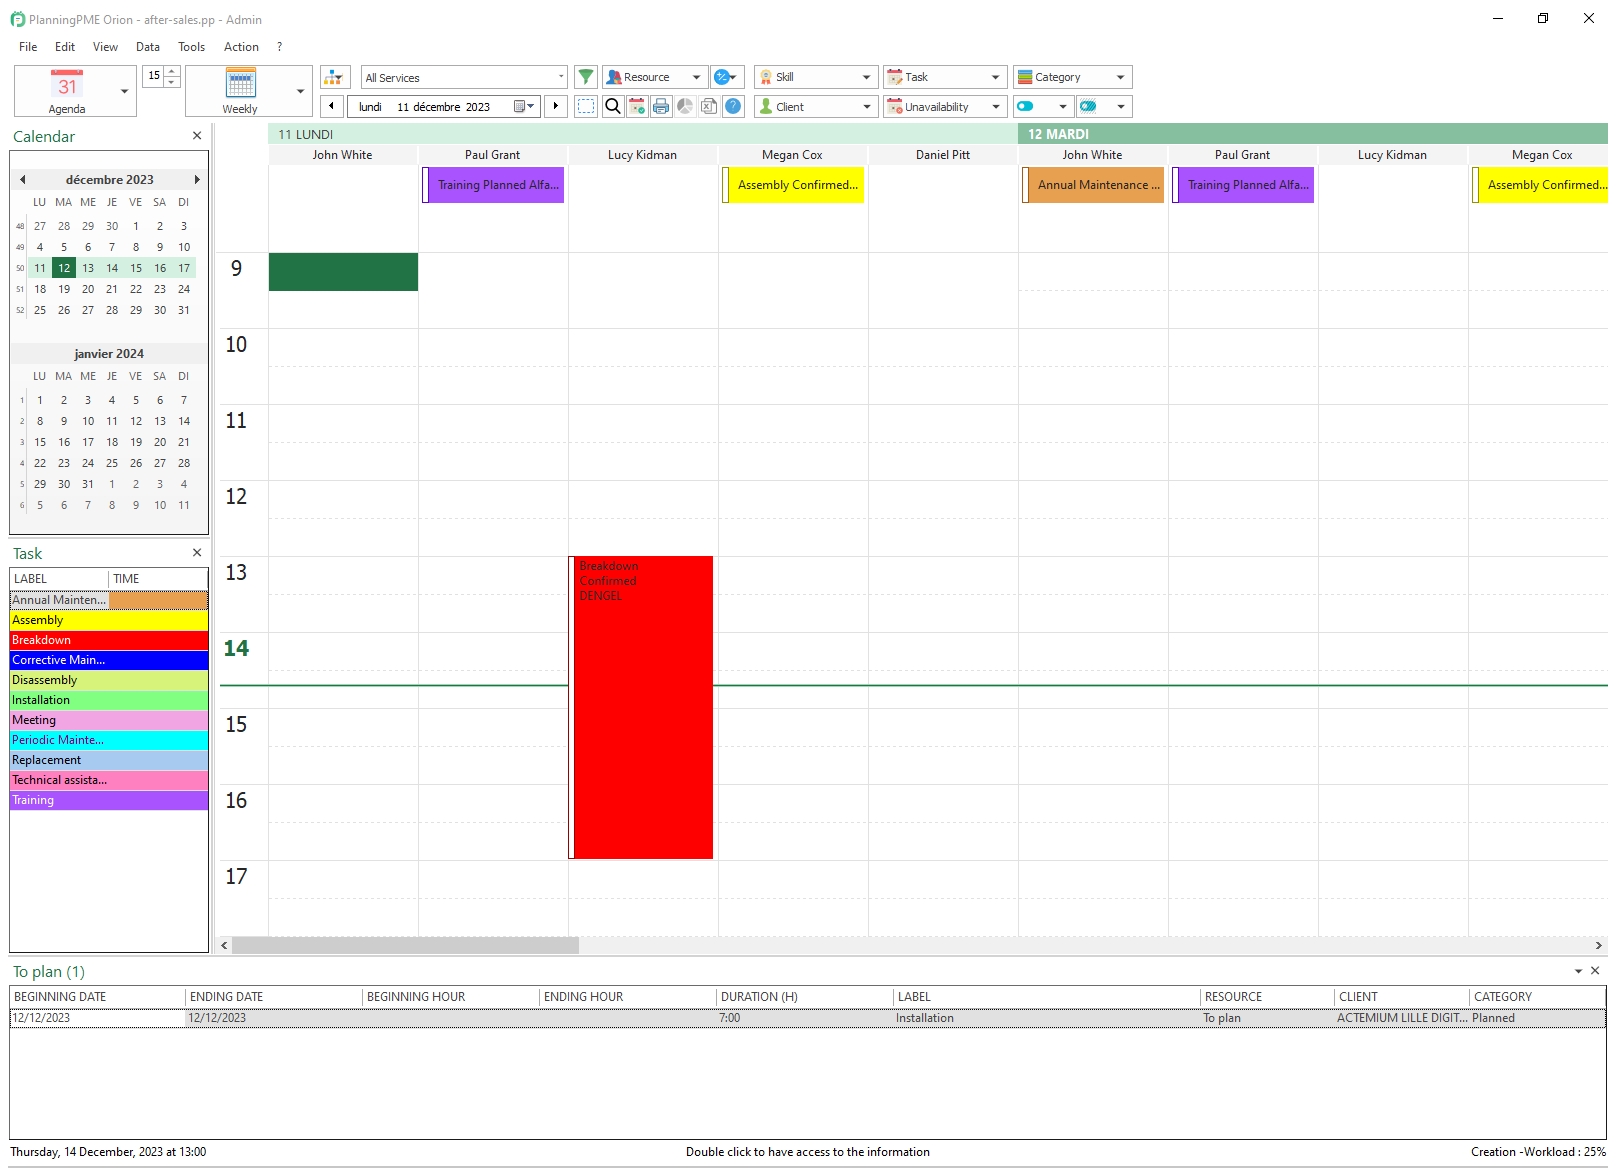Click the dark green block at 9 o'clock
1616x1168 pixels.
(343, 272)
